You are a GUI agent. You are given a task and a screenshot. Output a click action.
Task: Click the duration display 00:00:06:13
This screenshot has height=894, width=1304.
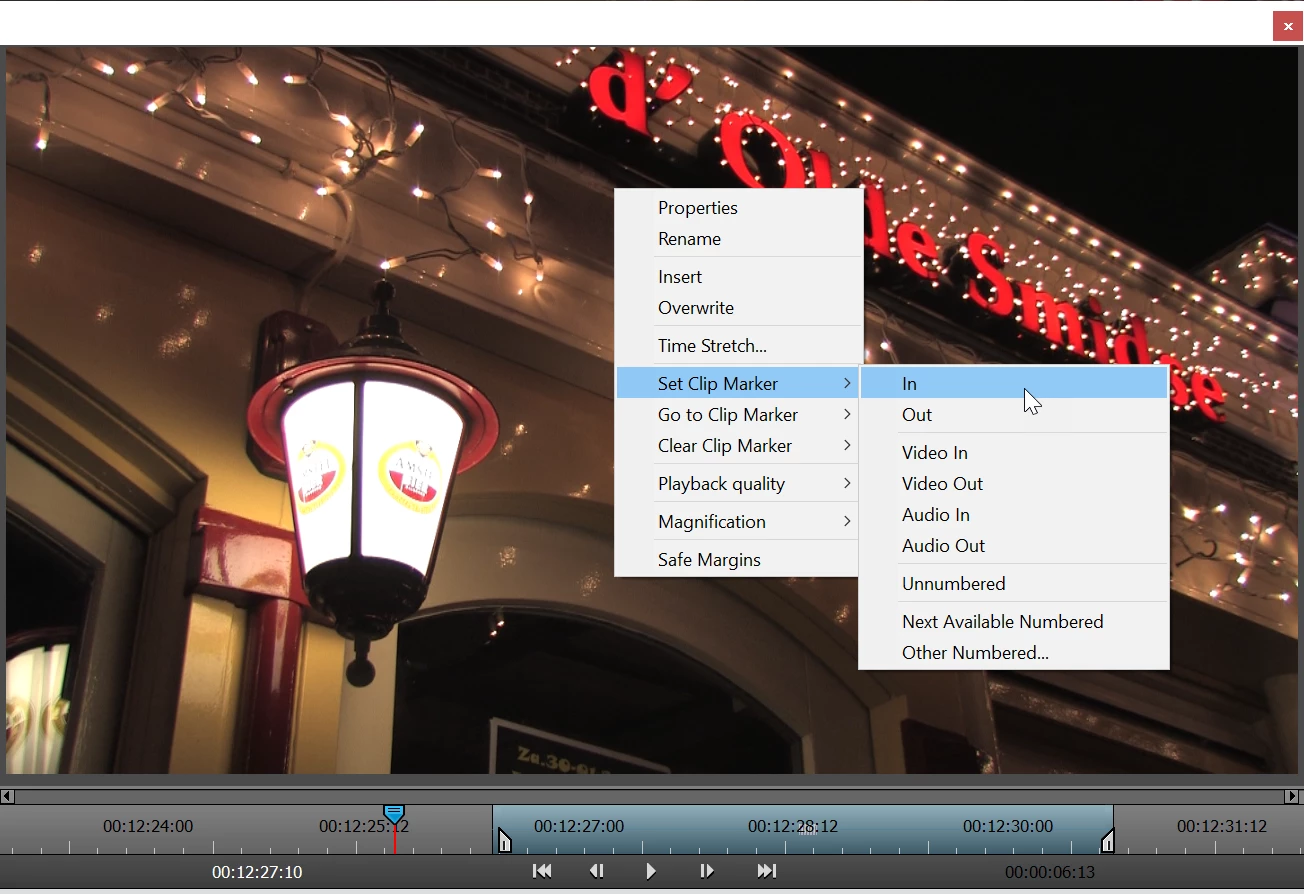[1050, 873]
